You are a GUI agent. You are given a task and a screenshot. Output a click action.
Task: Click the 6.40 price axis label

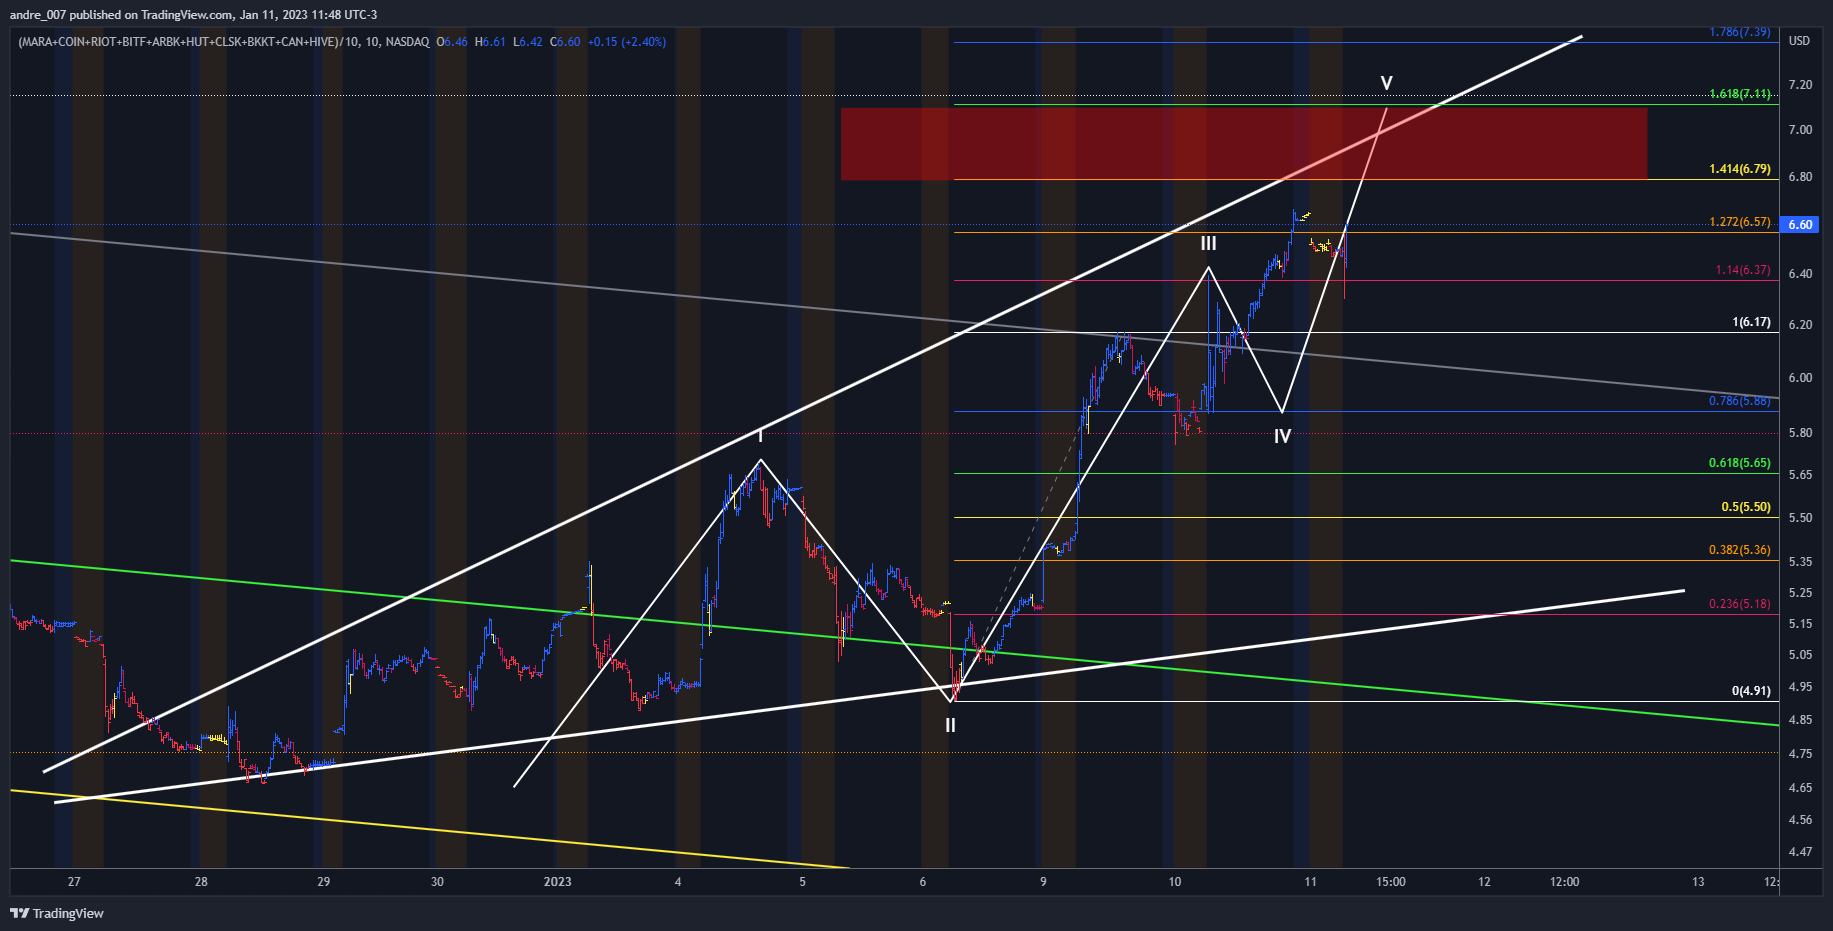tap(1800, 274)
